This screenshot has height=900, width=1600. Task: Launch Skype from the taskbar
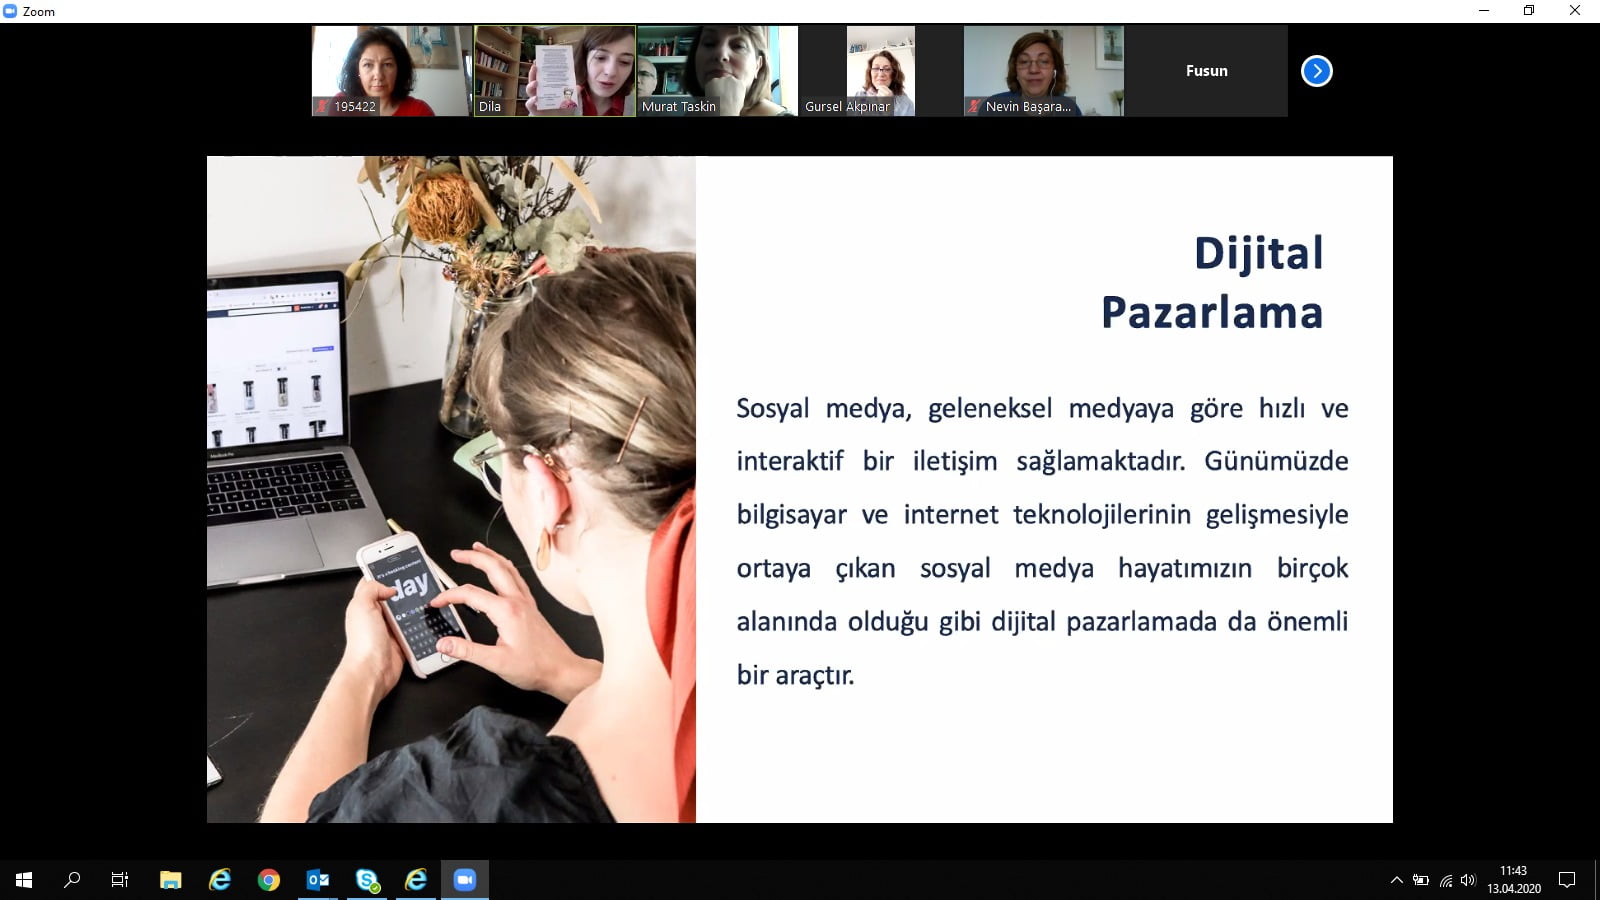(x=367, y=880)
